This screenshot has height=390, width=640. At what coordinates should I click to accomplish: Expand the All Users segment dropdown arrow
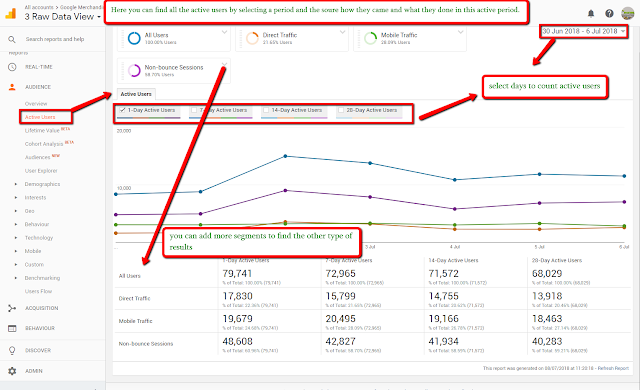click(x=224, y=32)
